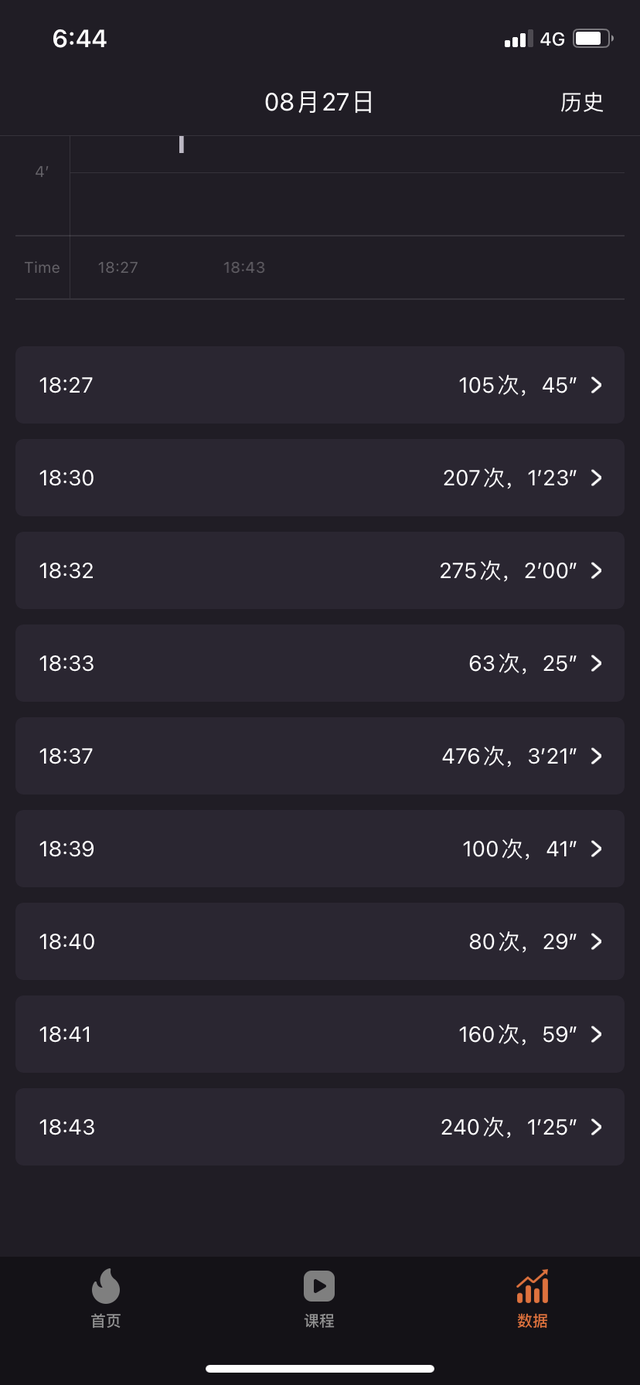Expand the 18:30 record chevron
Image resolution: width=640 pixels, height=1385 pixels.
tap(596, 478)
